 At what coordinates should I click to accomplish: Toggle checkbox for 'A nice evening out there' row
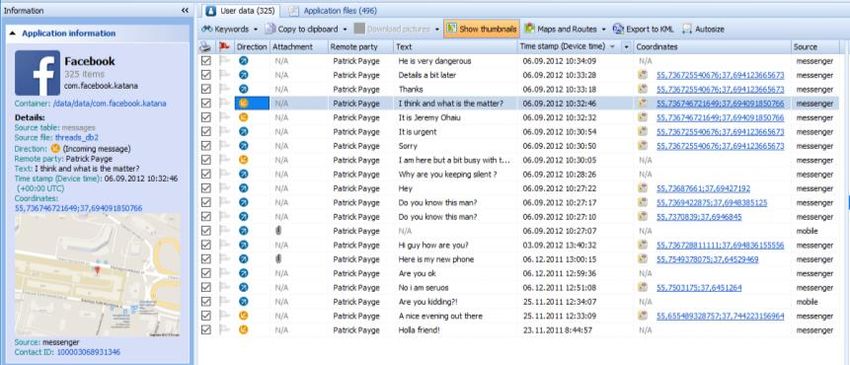point(205,316)
